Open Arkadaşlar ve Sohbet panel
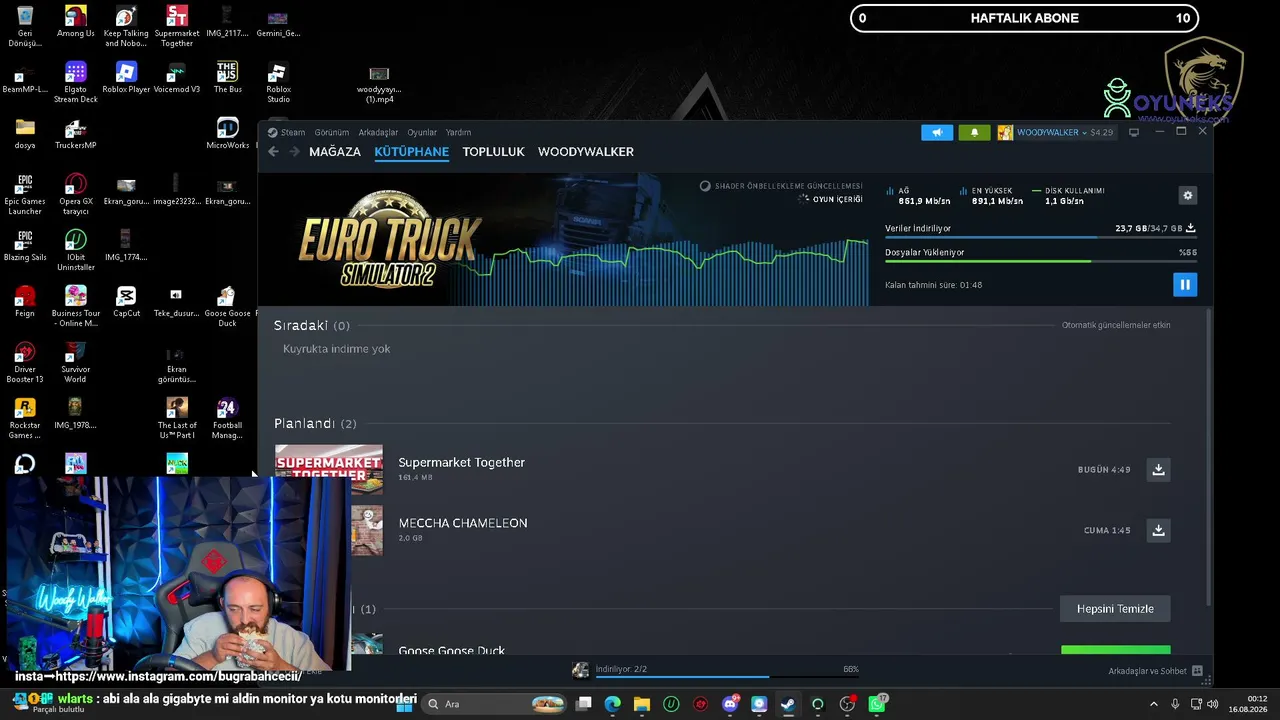This screenshot has height=720, width=1280. tap(1155, 671)
